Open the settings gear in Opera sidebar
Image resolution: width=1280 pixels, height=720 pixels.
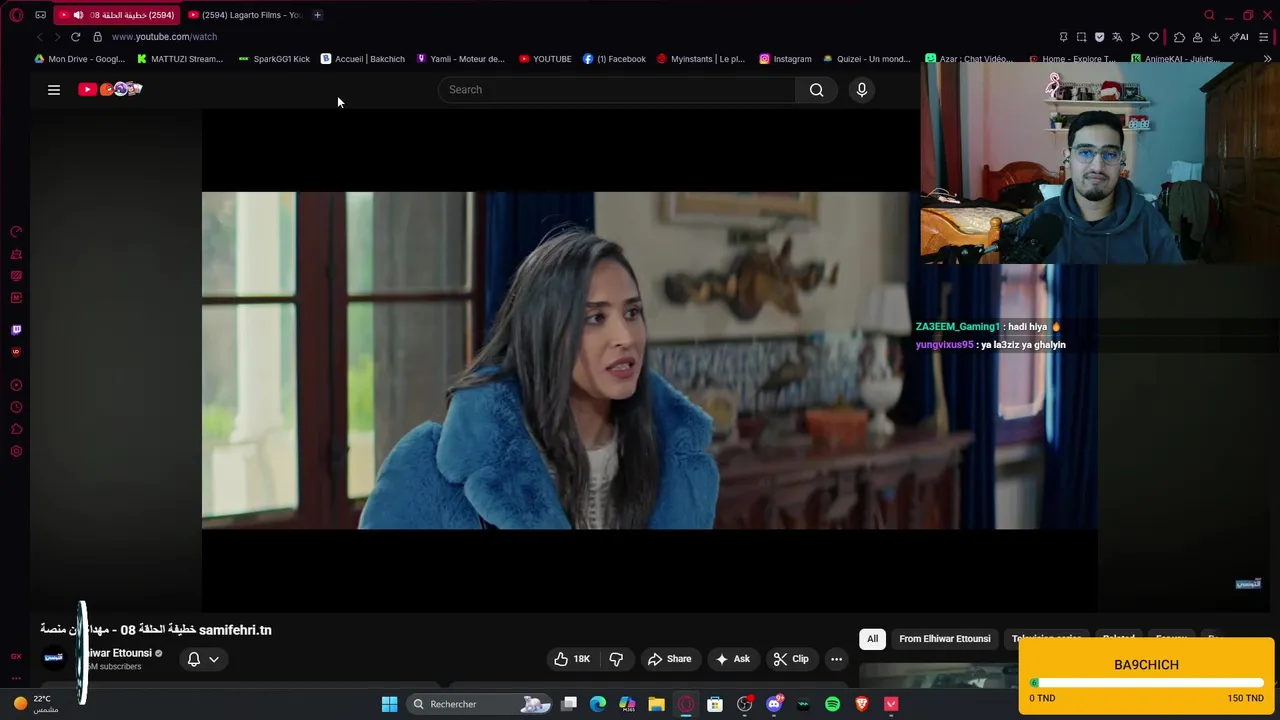pyautogui.click(x=16, y=451)
